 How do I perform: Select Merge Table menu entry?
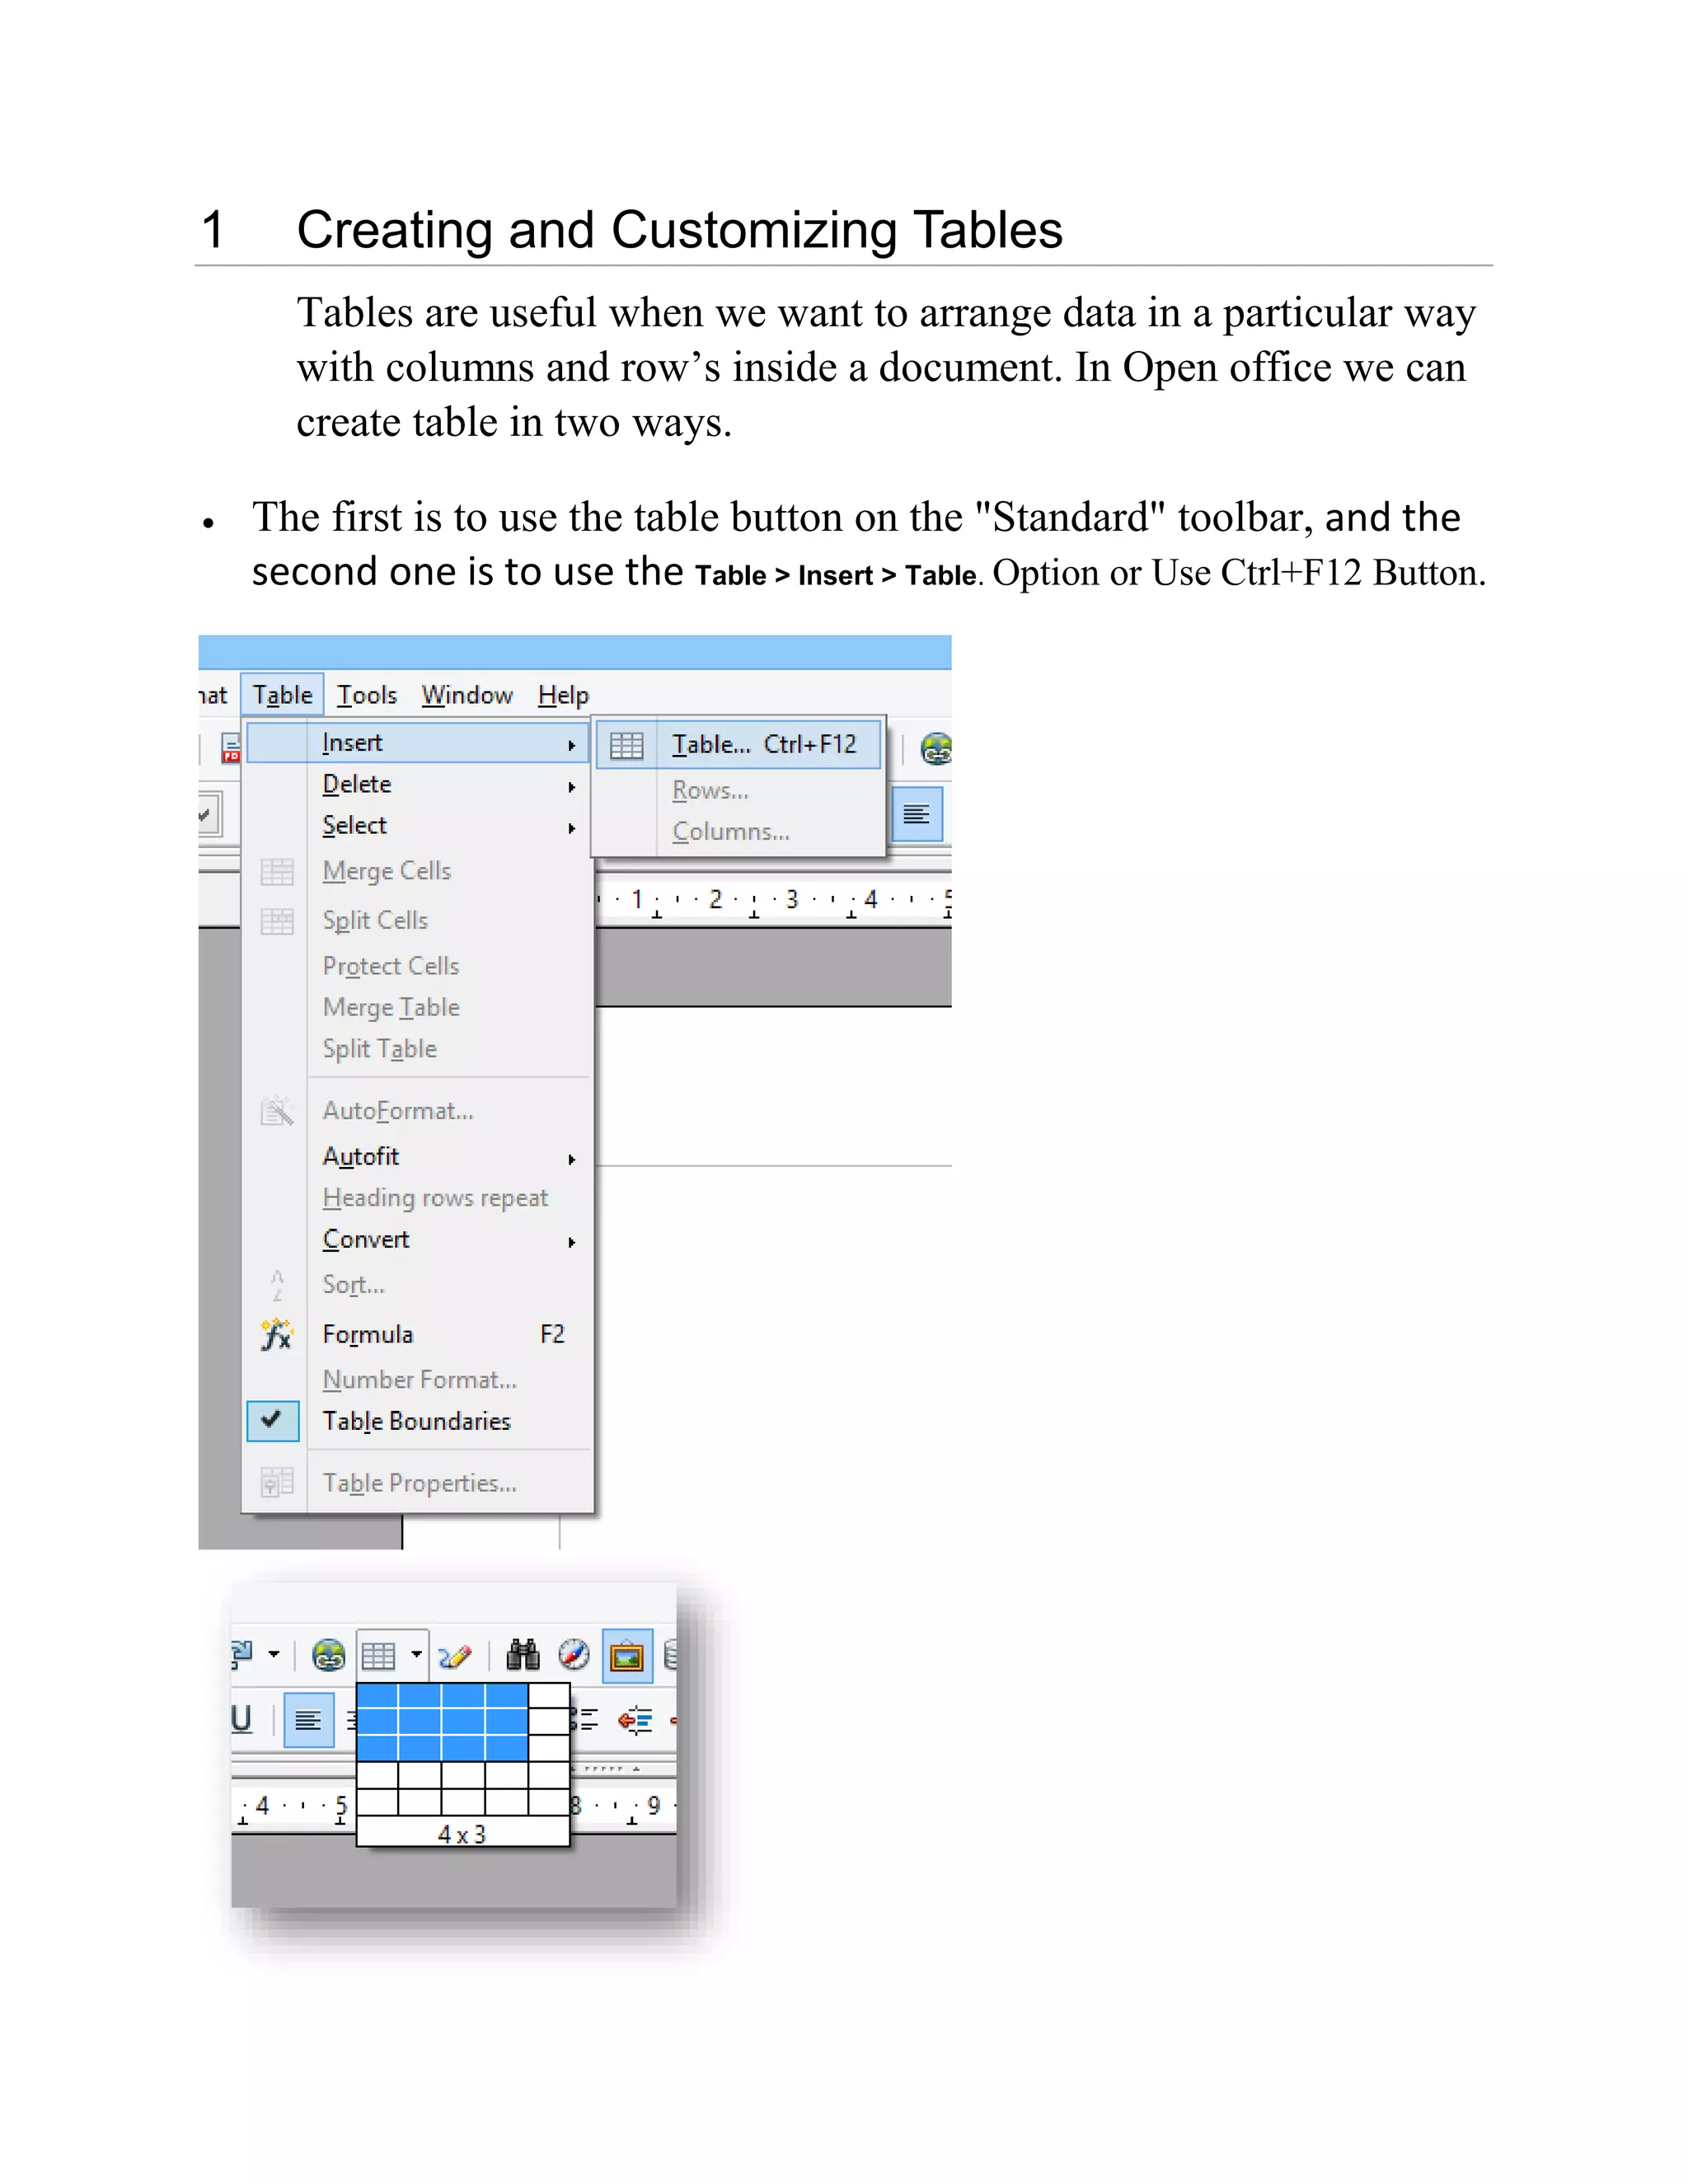pyautogui.click(x=391, y=1007)
